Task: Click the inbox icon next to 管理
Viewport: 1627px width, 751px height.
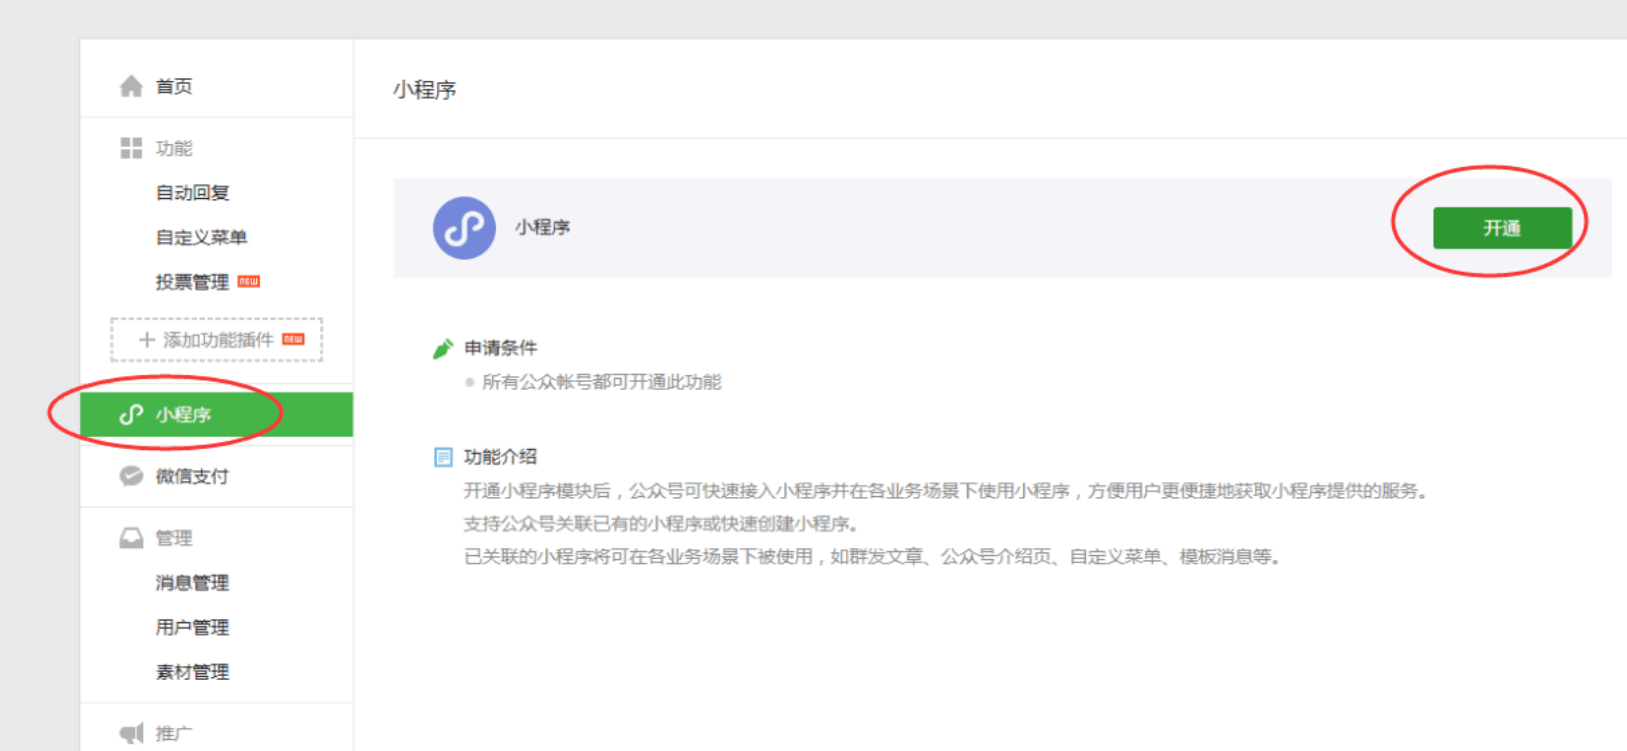Action: tap(131, 538)
